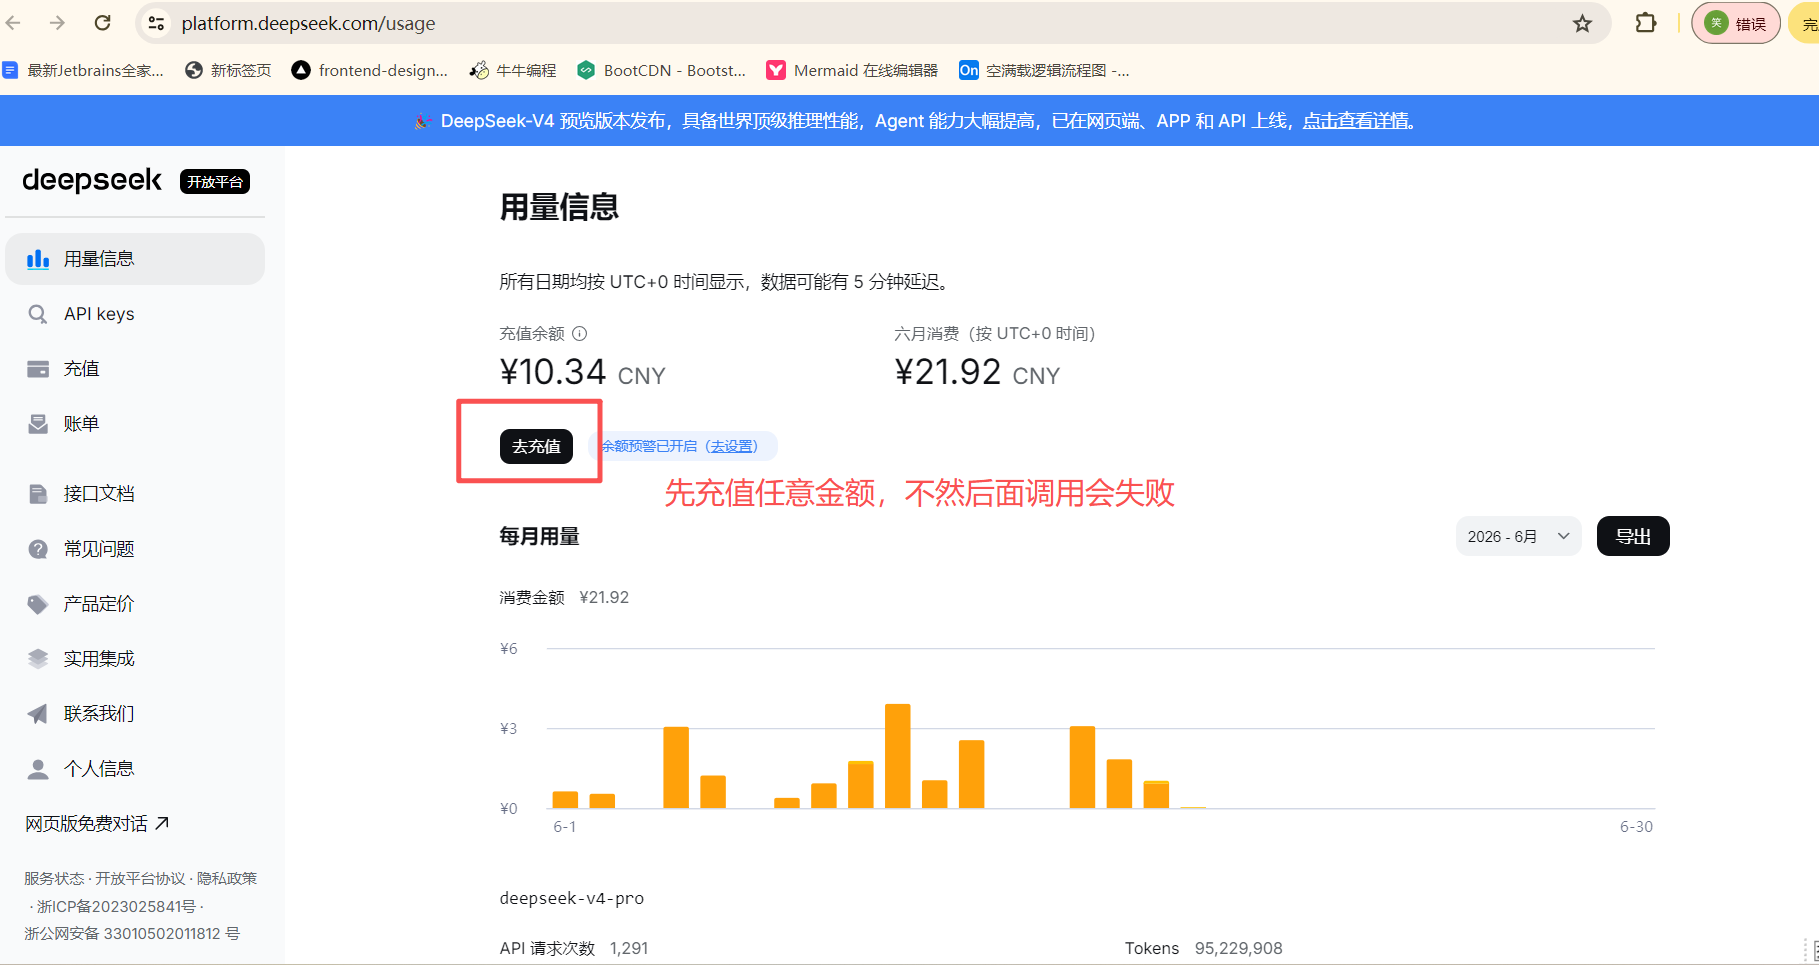Screen dimensions: 1819x965
Task: Click the browser forward arrow
Action: click(x=57, y=23)
